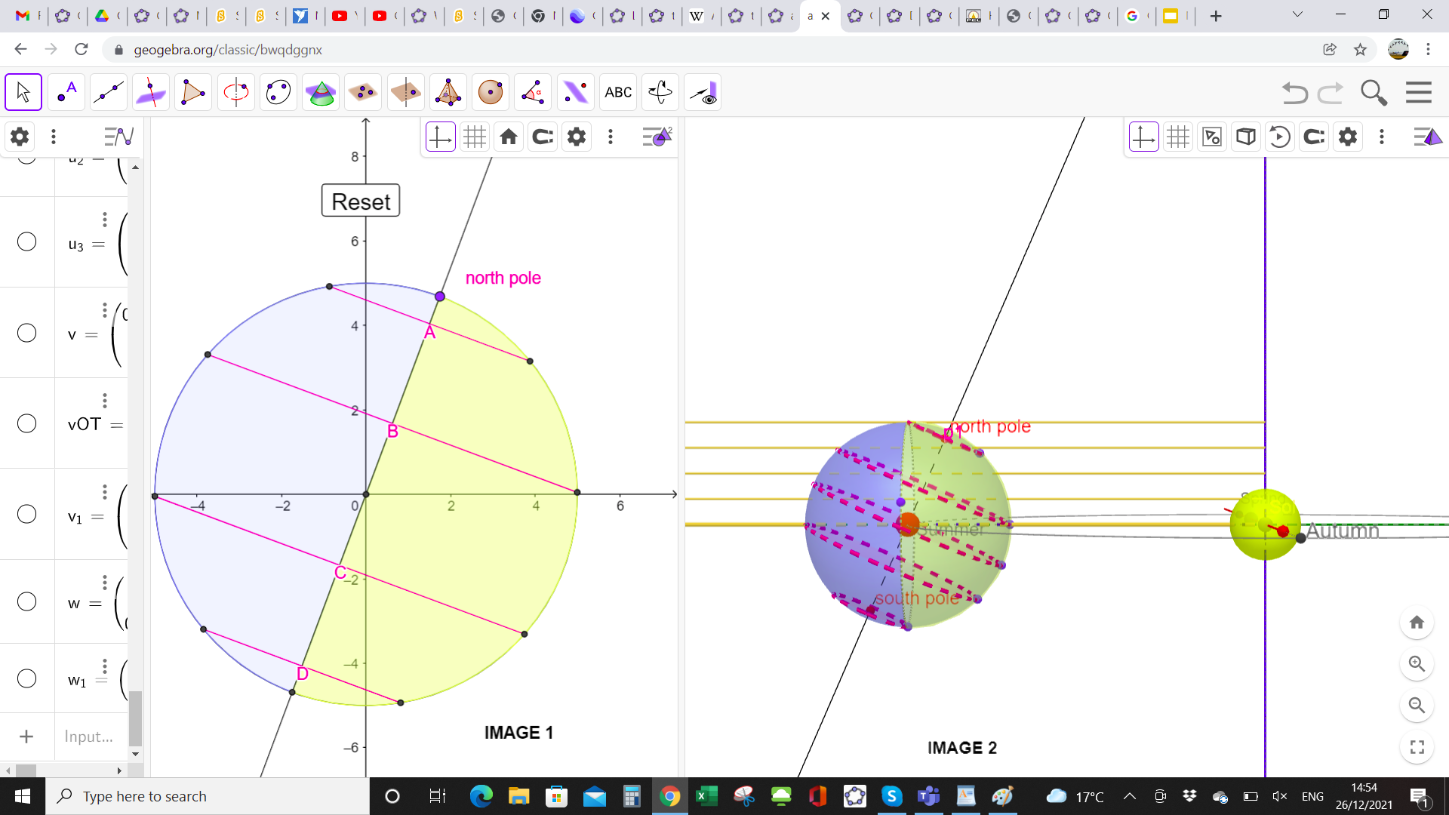Select the Angle tool

click(533, 92)
